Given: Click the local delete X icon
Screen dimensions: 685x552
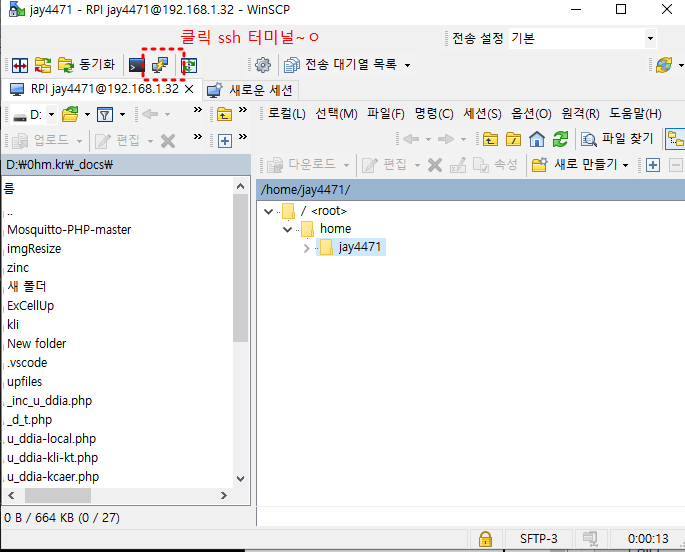Looking at the screenshot, I should click(168, 141).
